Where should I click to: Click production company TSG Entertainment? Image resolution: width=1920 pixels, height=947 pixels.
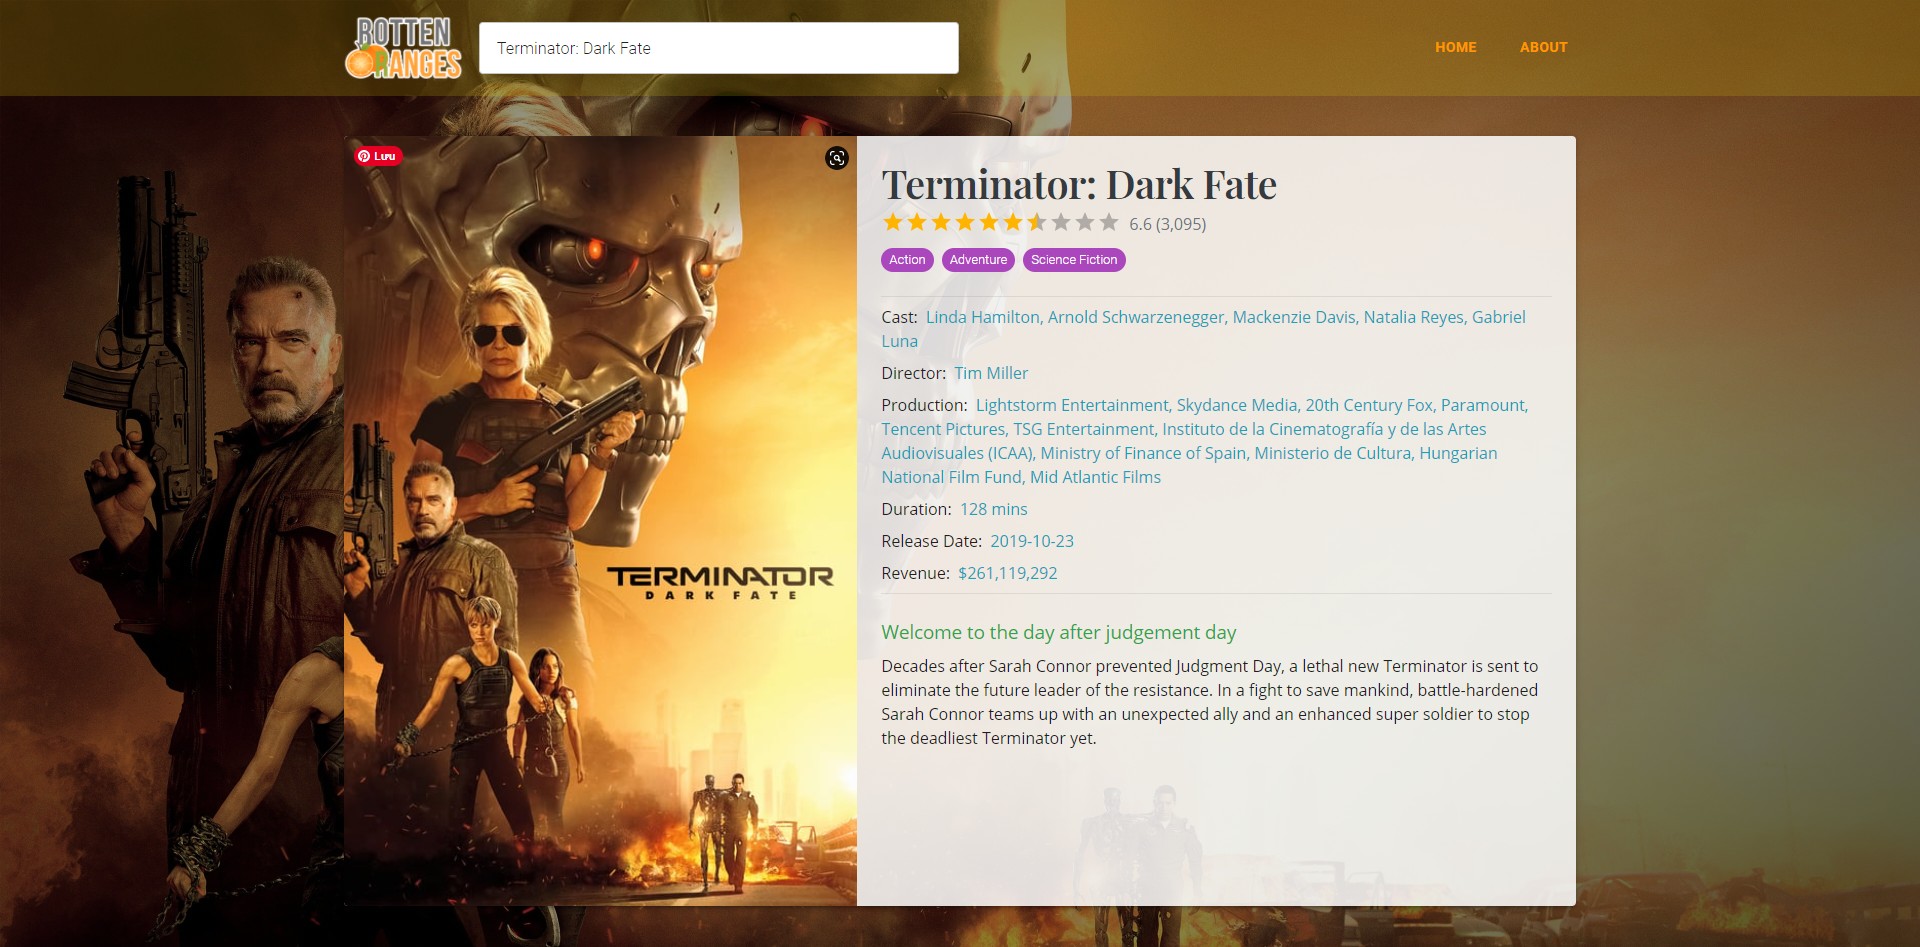click(x=1084, y=429)
